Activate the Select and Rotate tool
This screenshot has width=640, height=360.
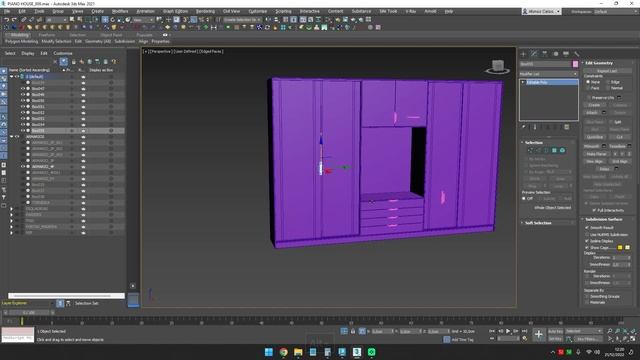click(113, 19)
